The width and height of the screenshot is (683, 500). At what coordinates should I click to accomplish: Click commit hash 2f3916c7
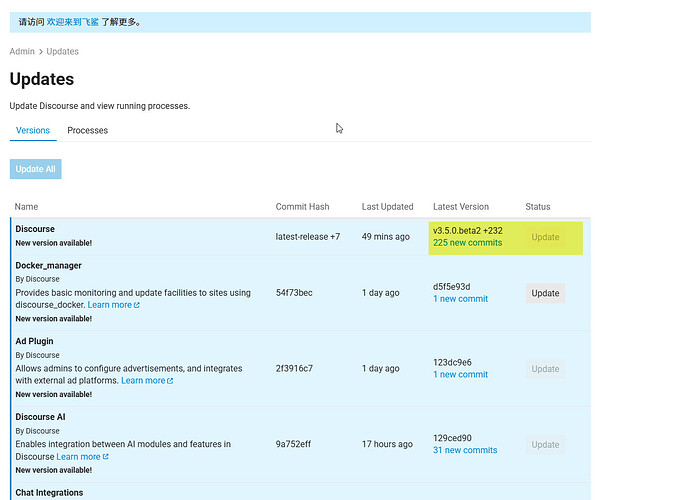(294, 368)
